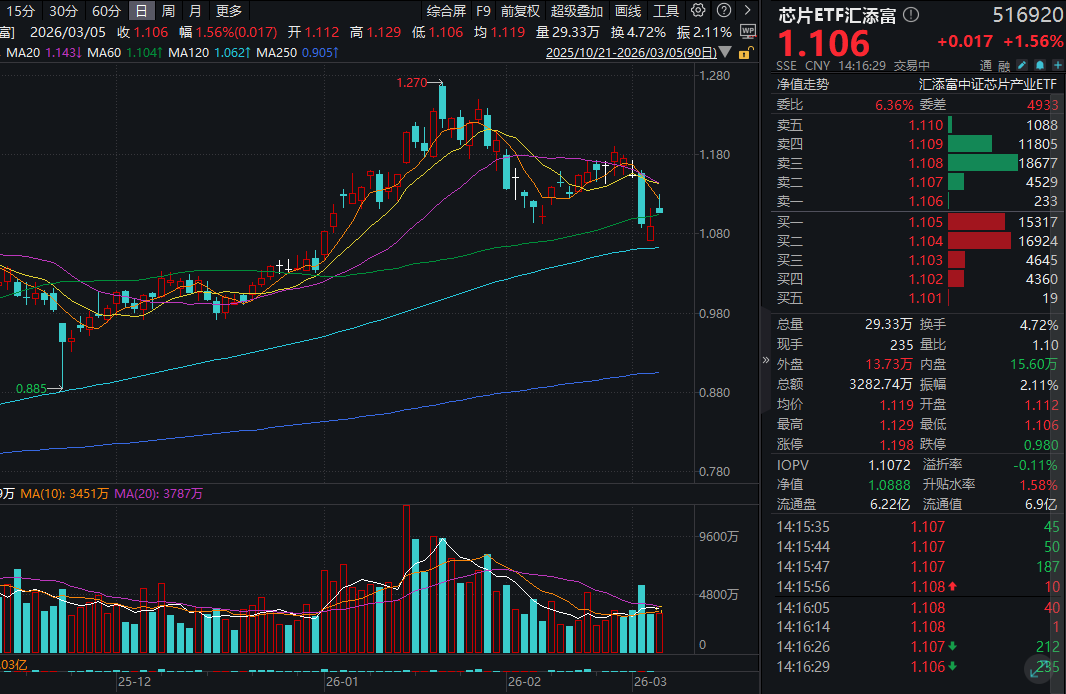Image resolution: width=1066 pixels, height=694 pixels.
Task: Click the 前复权 adjustment button
Action: [520, 11]
